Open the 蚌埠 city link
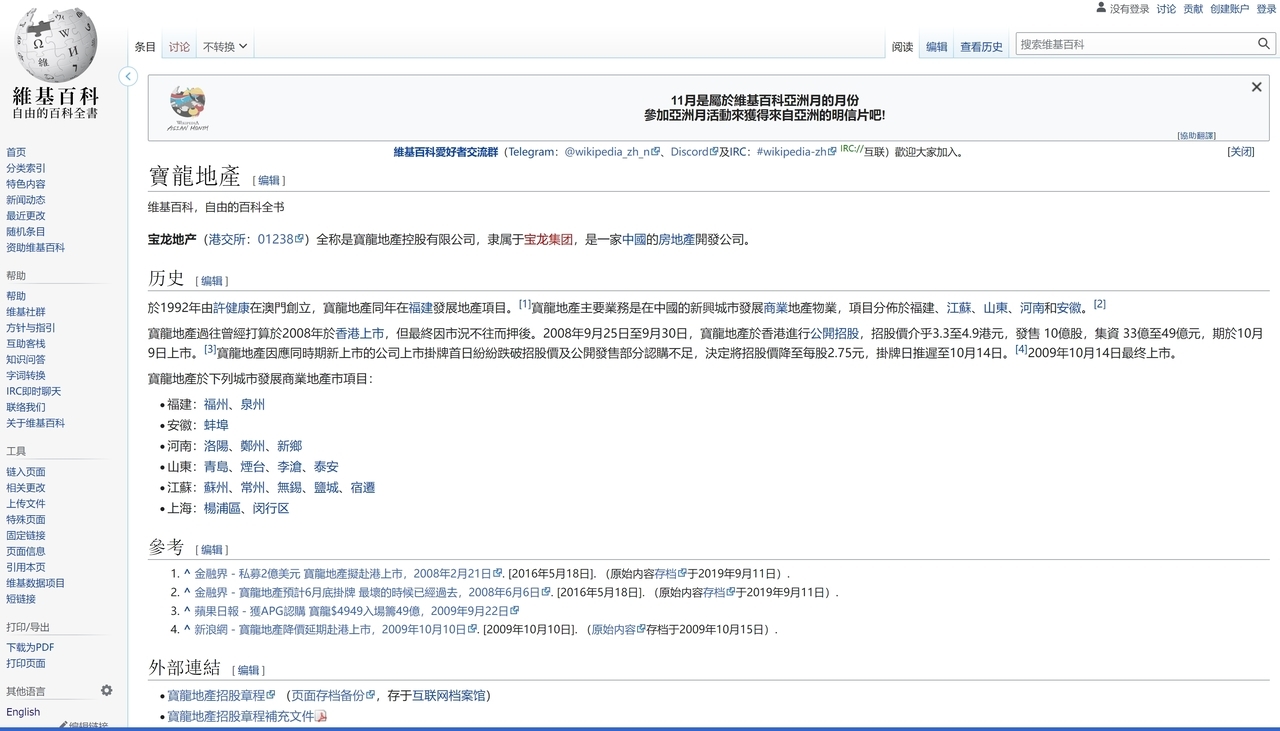Viewport: 1280px width, 731px height. pyautogui.click(x=216, y=425)
